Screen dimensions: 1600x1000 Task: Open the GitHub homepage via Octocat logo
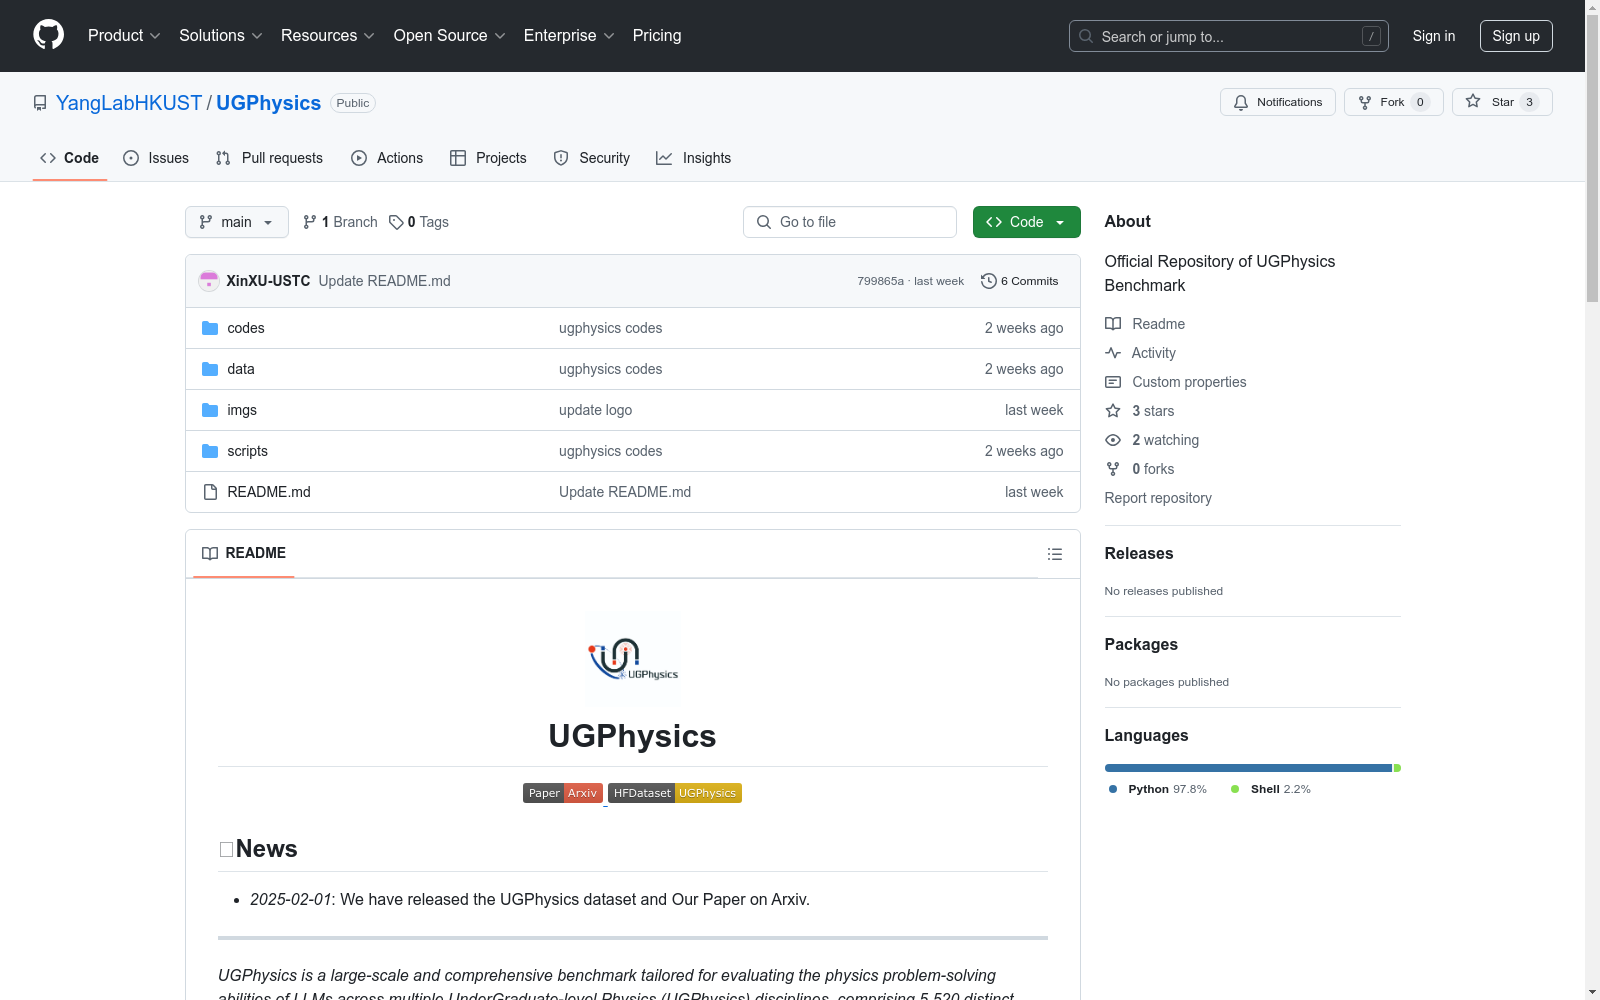pos(48,35)
